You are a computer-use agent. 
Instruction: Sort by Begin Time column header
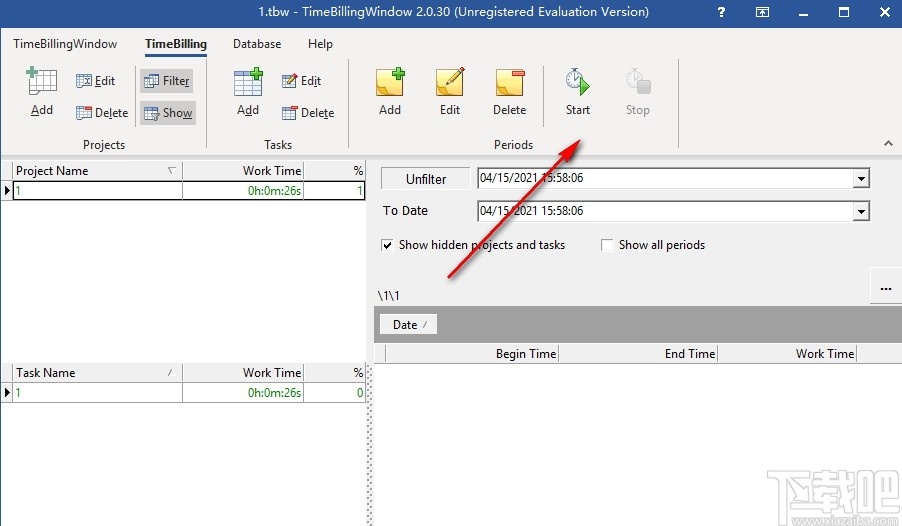[x=472, y=353]
